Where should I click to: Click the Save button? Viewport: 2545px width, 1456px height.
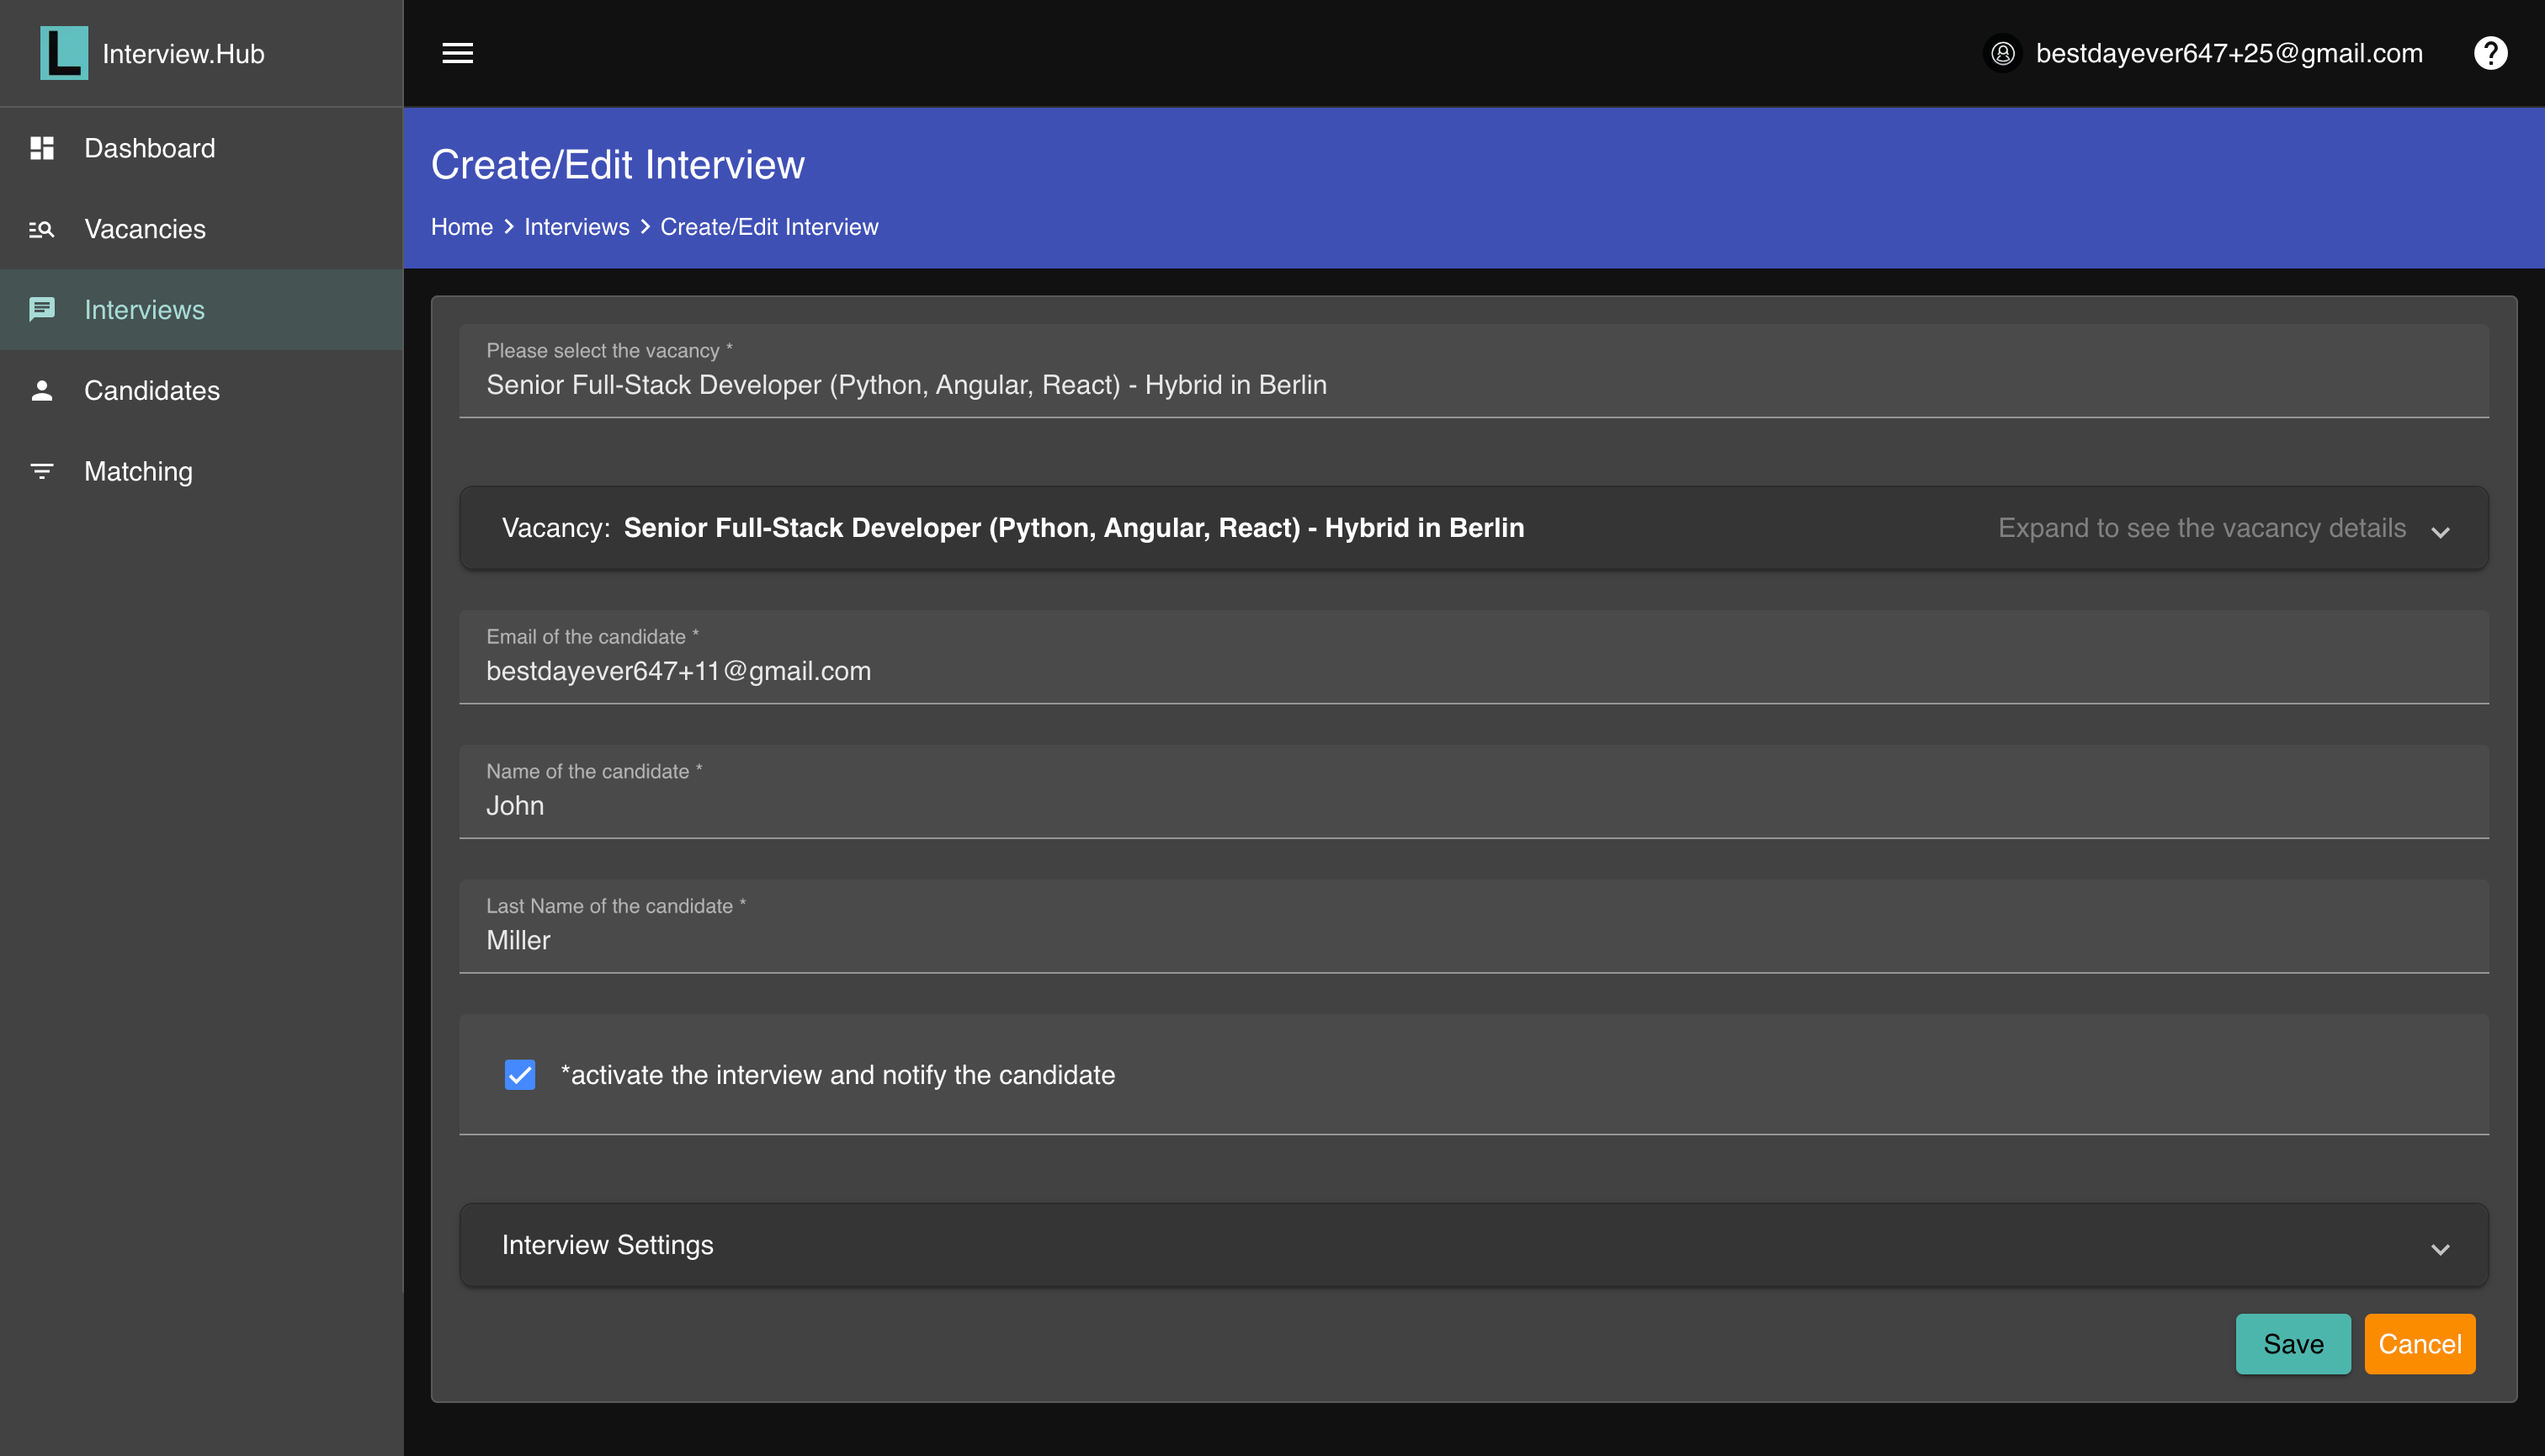pyautogui.click(x=2292, y=1344)
